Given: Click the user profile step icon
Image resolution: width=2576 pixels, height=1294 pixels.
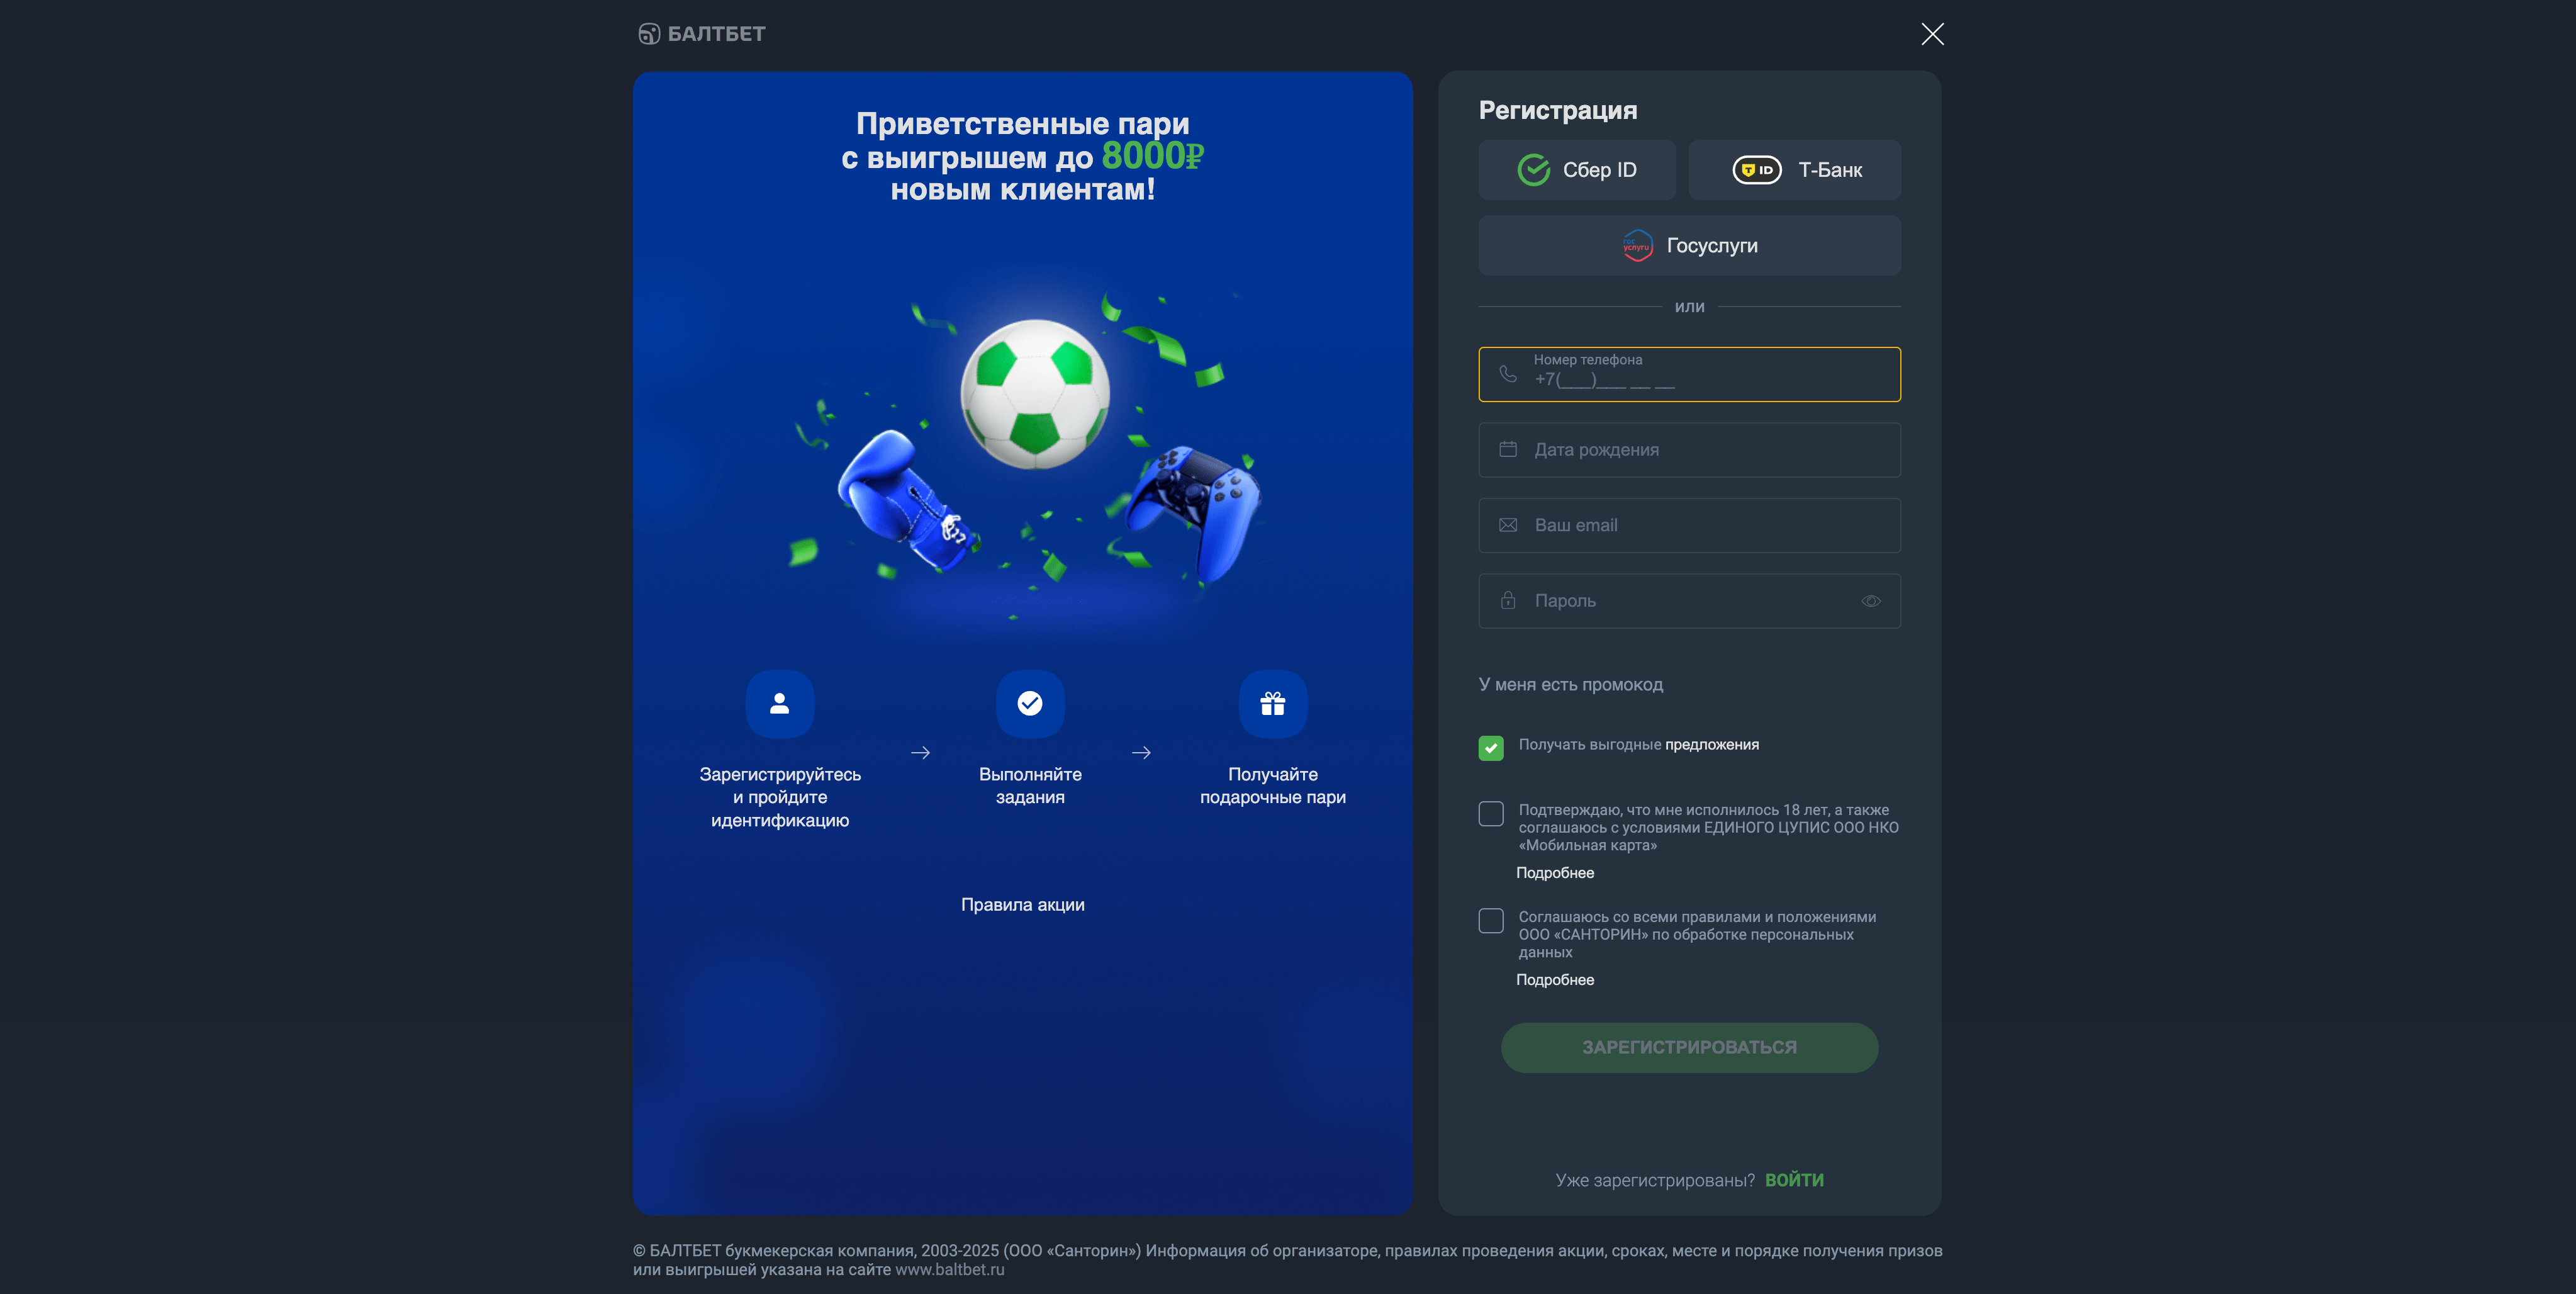Looking at the screenshot, I should (780, 704).
